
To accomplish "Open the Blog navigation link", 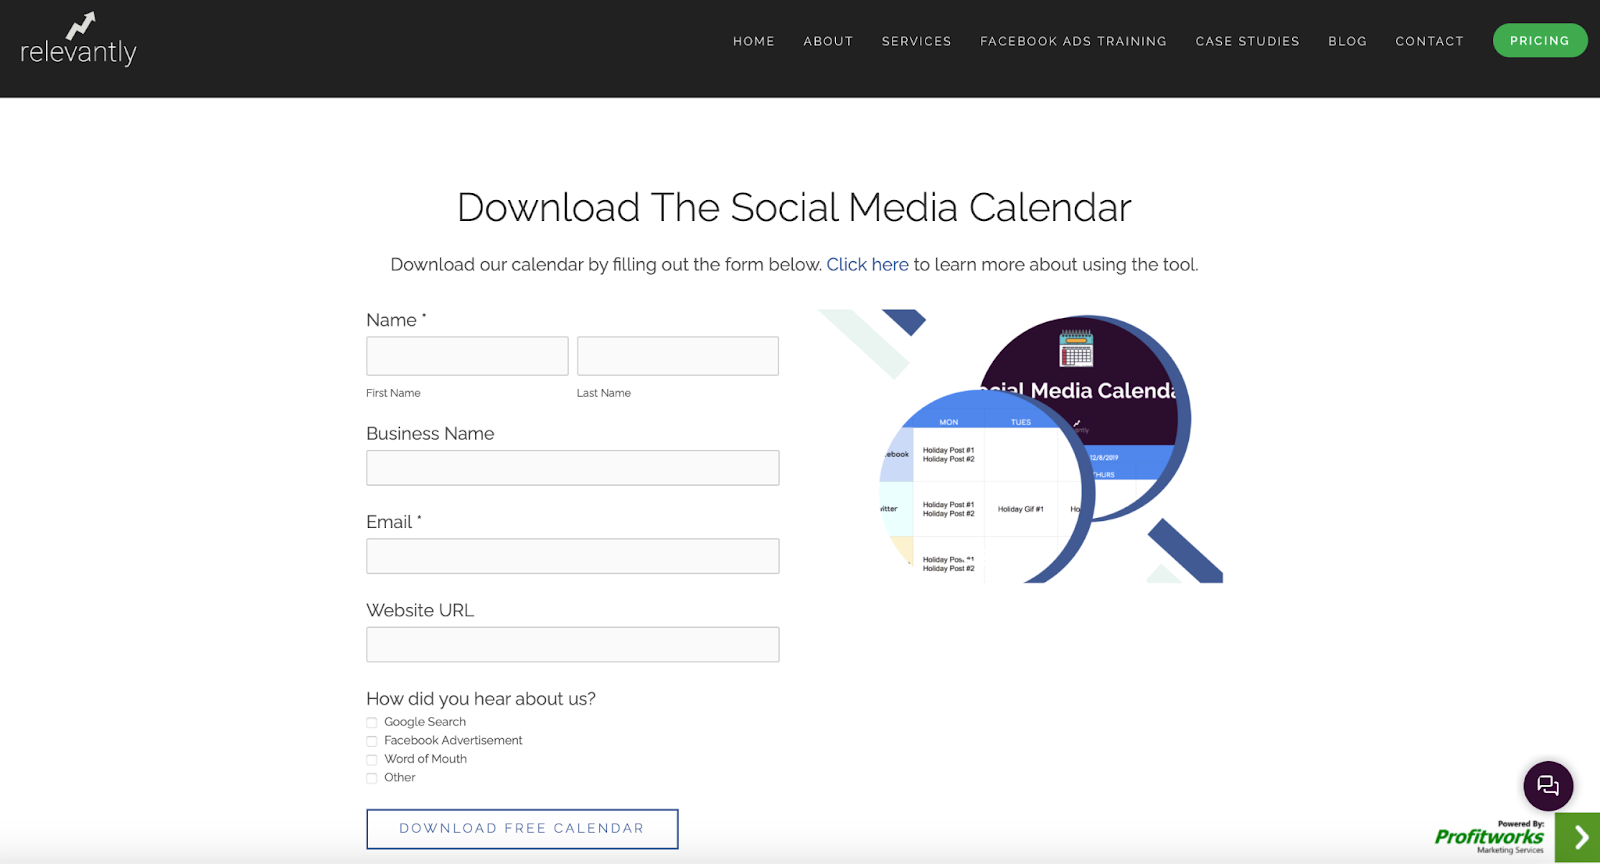I will pyautogui.click(x=1347, y=41).
